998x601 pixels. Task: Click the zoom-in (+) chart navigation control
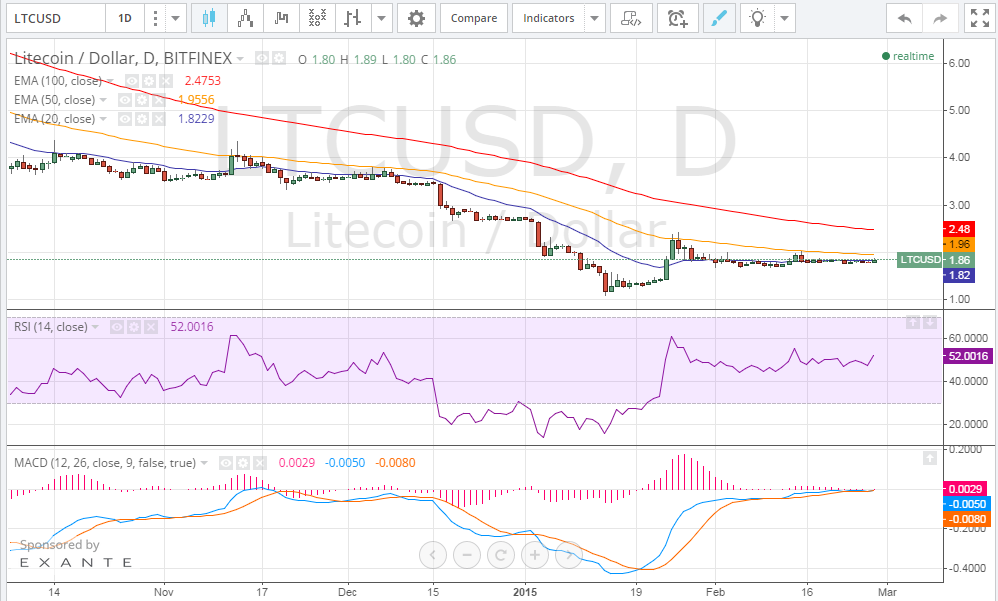click(535, 555)
